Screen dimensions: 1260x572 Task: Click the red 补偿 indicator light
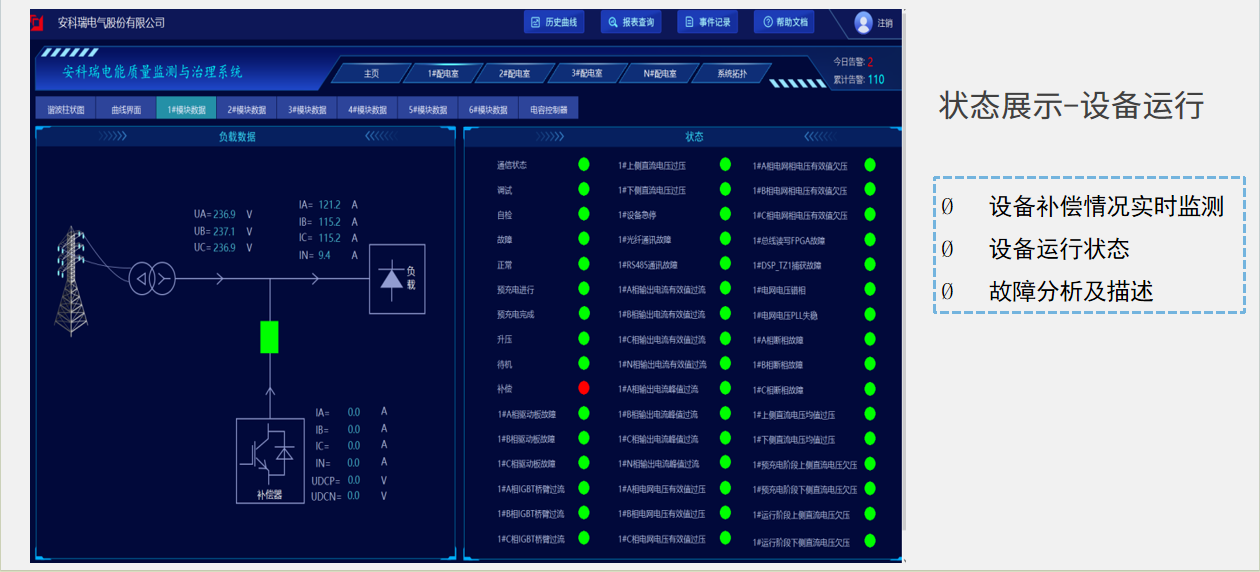click(x=584, y=388)
